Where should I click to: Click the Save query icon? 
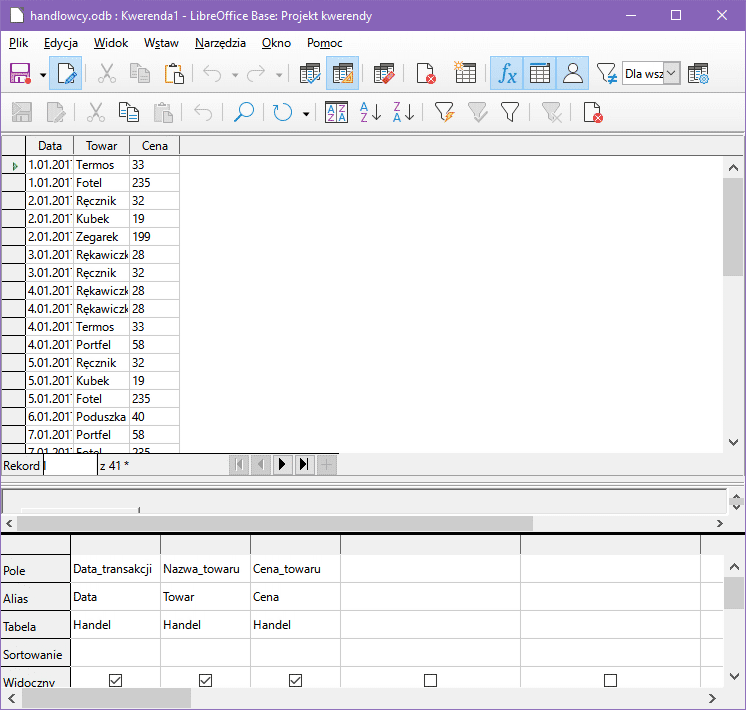[20, 74]
